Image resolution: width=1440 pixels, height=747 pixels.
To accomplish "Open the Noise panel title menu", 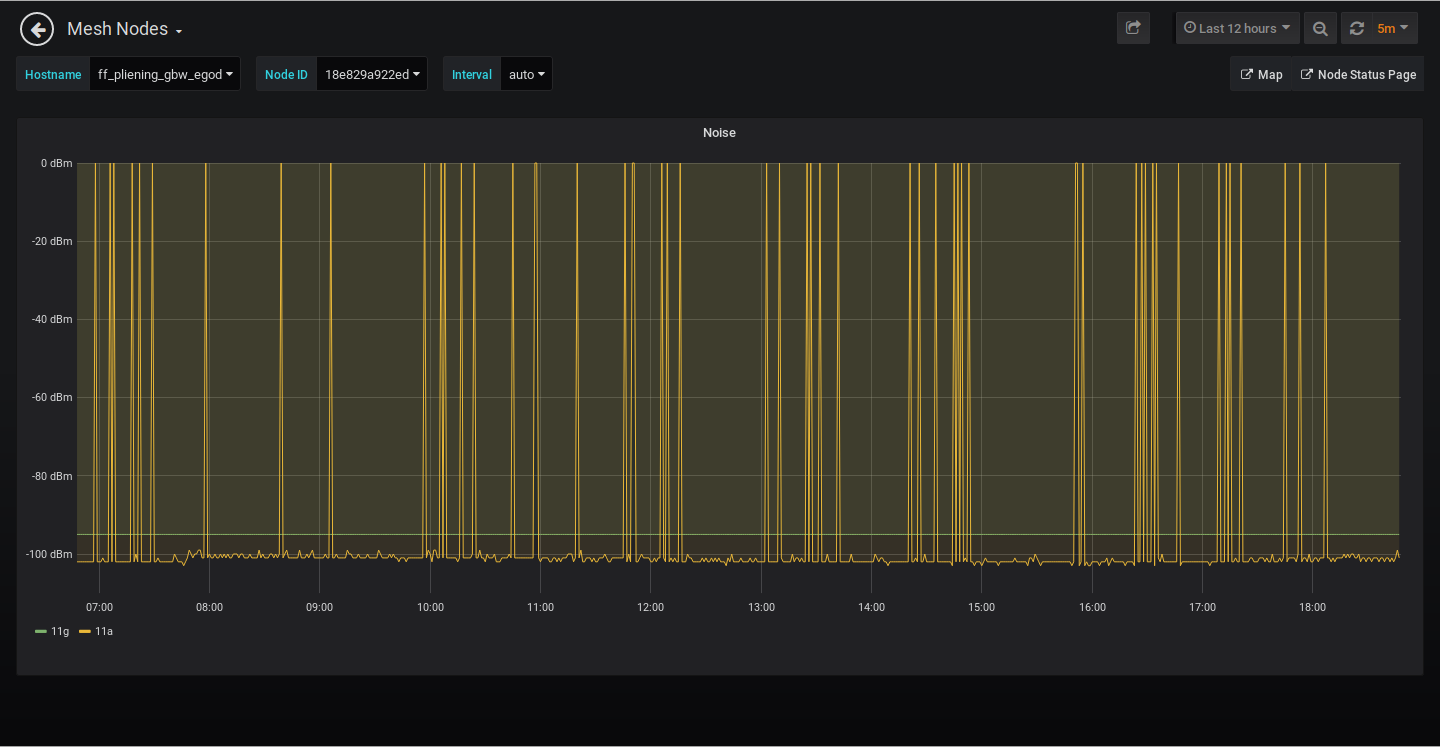I will [719, 133].
